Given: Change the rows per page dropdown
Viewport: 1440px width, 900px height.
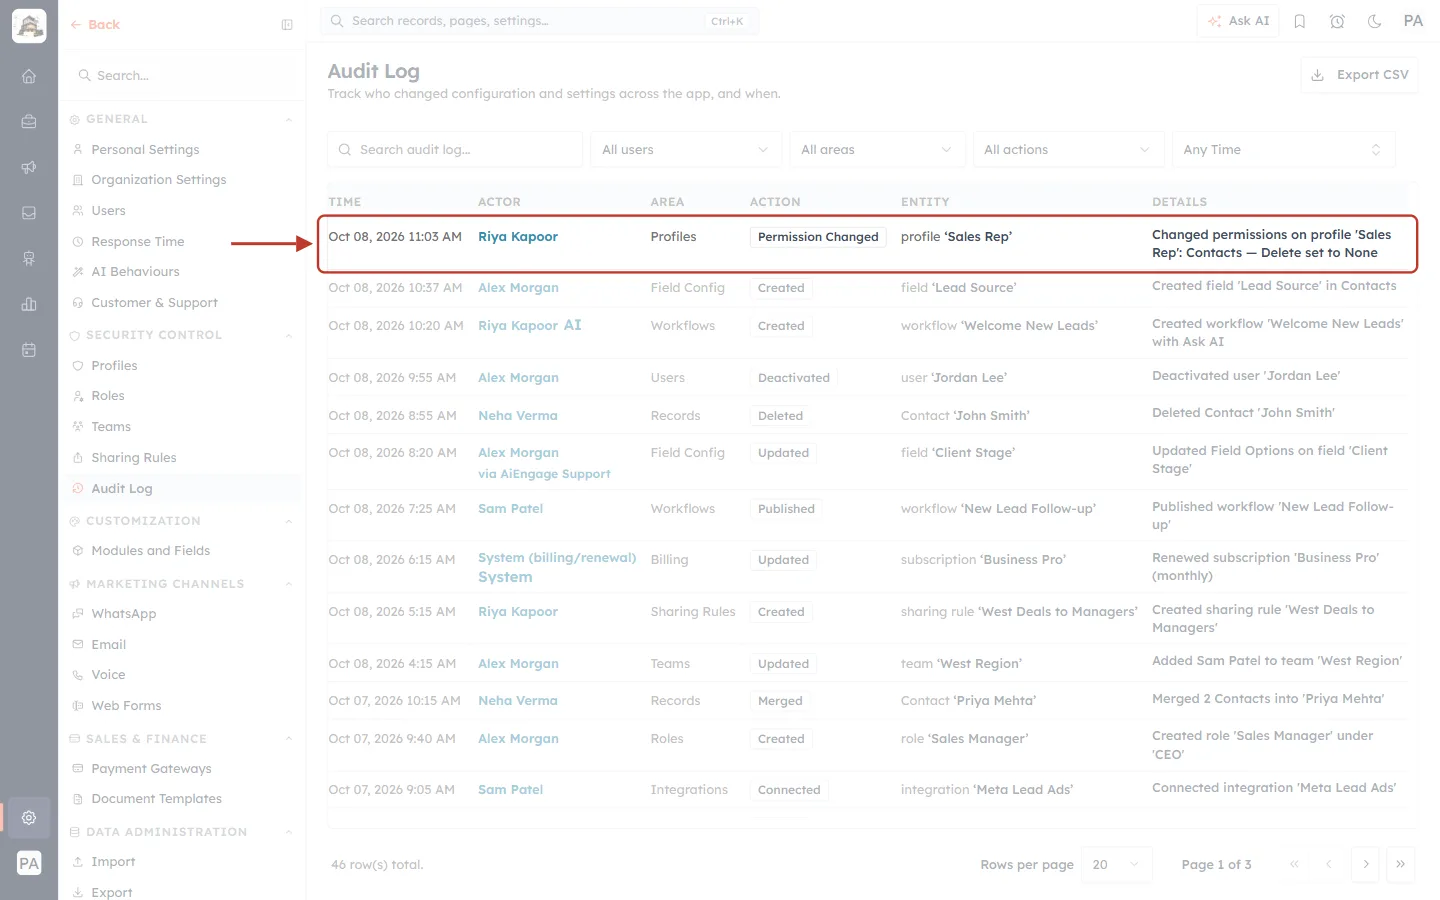Looking at the screenshot, I should pos(1117,864).
